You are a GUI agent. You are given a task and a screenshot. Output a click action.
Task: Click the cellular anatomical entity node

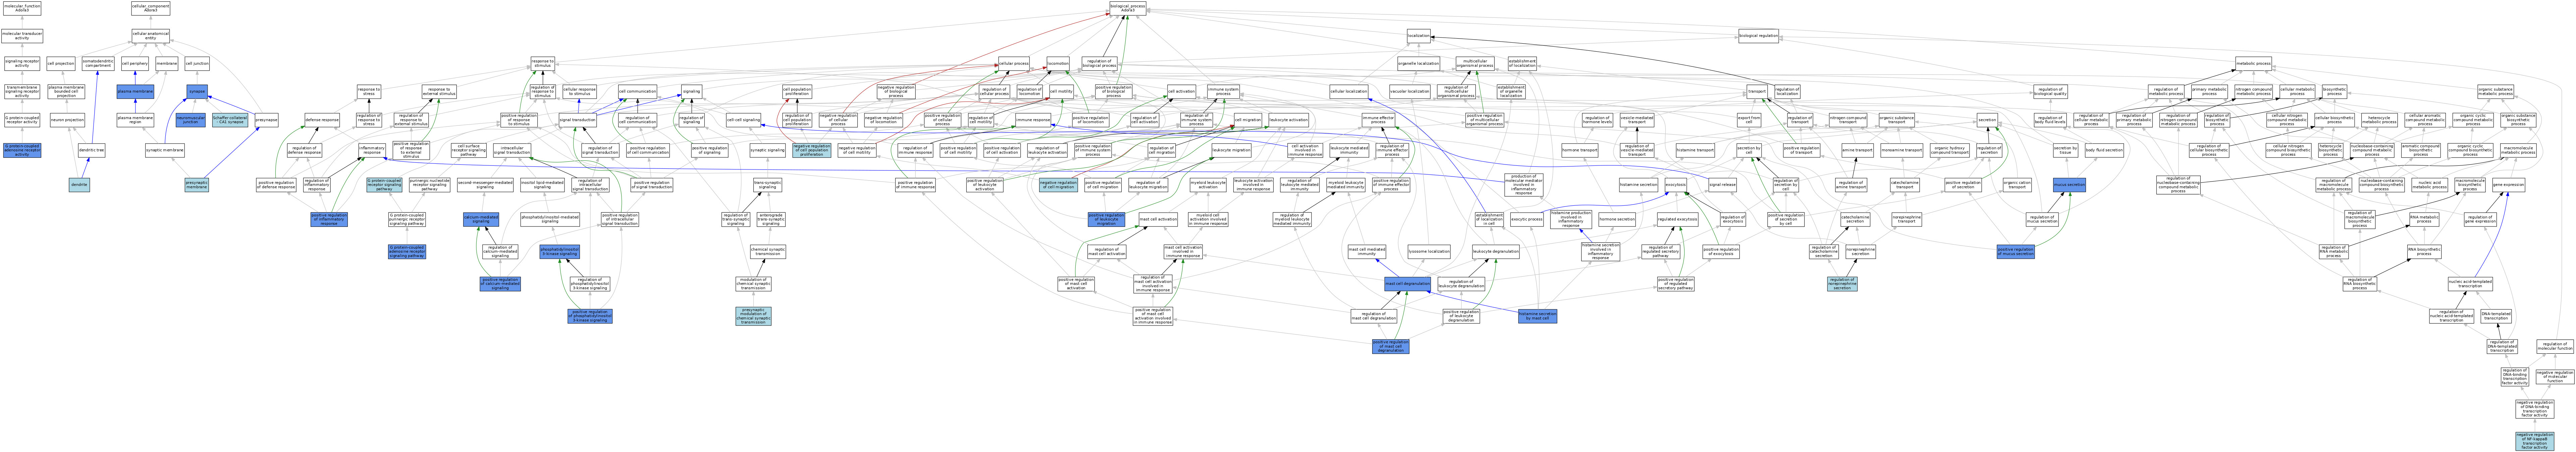[x=151, y=36]
